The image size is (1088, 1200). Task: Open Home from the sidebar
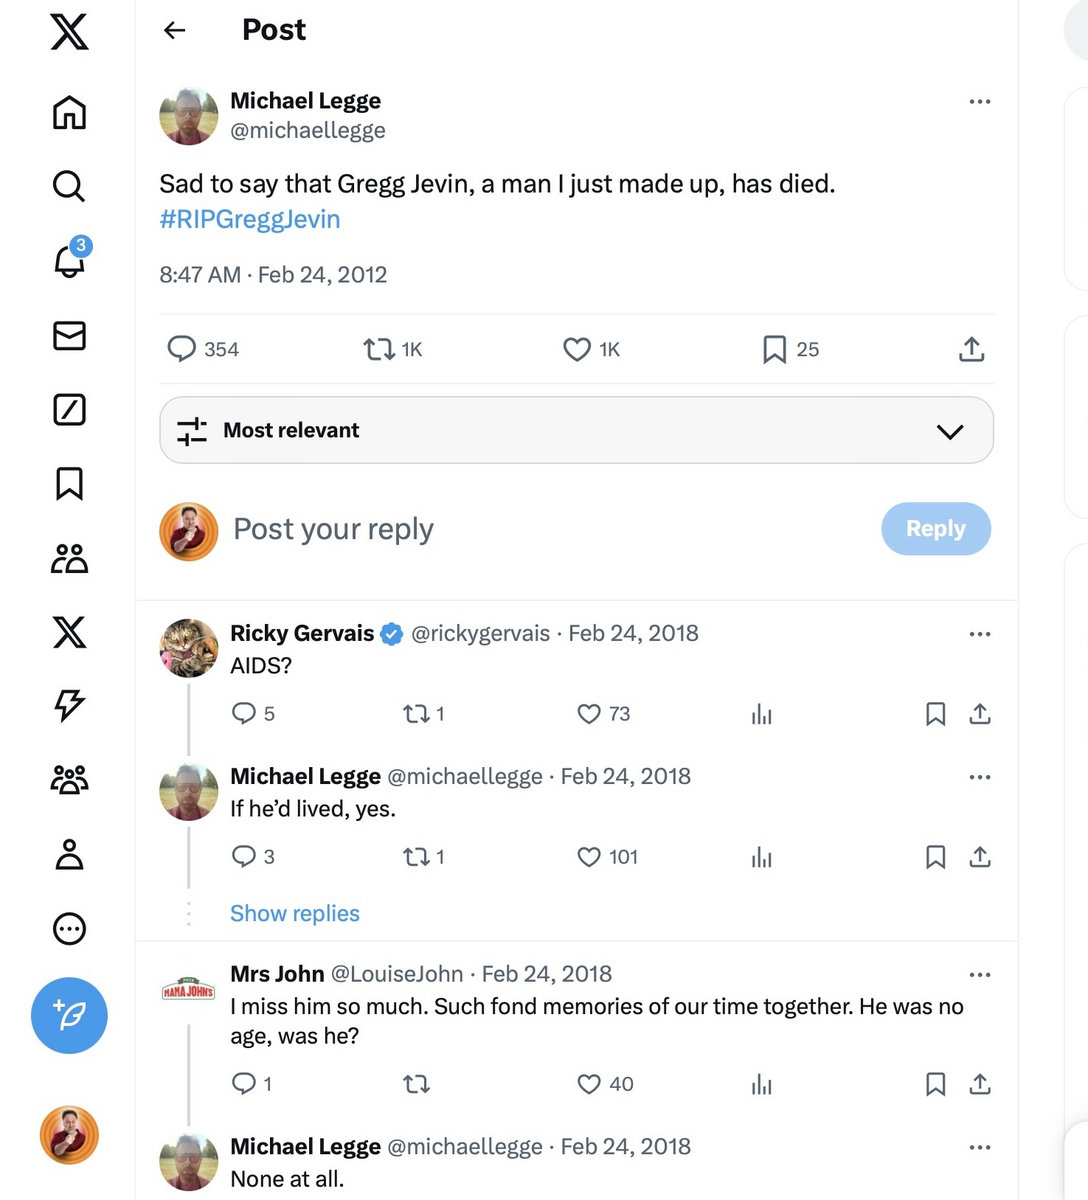pyautogui.click(x=69, y=112)
